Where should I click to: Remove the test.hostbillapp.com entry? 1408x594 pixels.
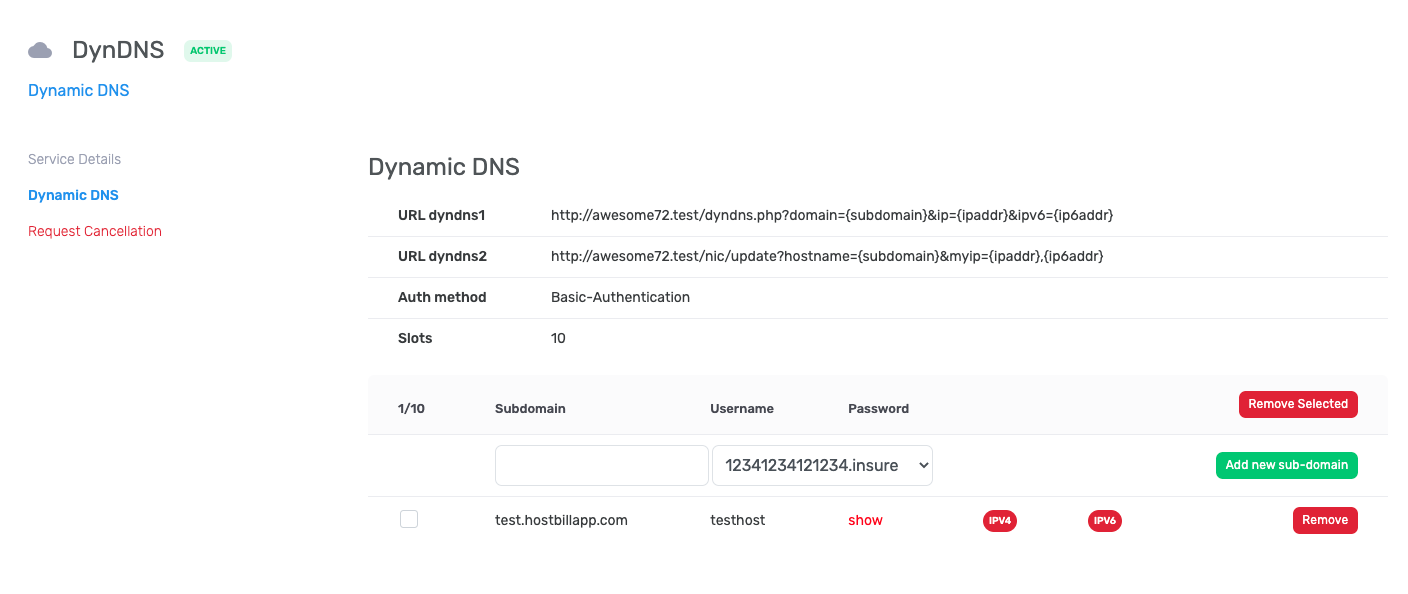tap(1325, 520)
